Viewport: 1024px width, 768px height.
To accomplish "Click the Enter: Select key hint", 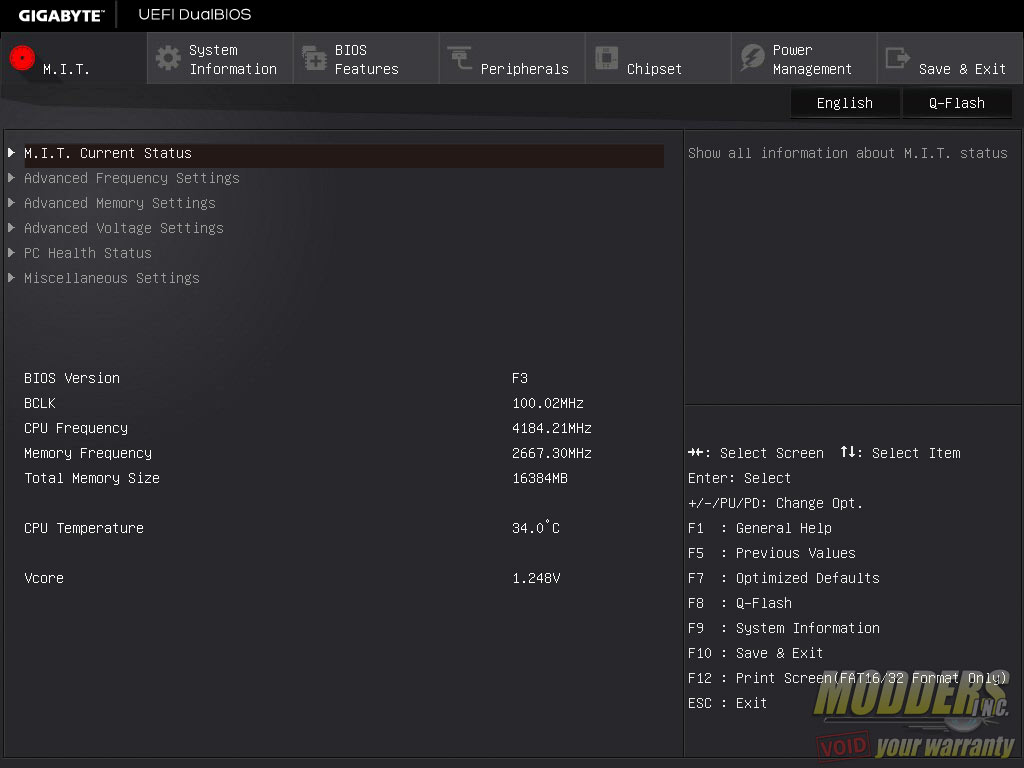I will click(739, 478).
